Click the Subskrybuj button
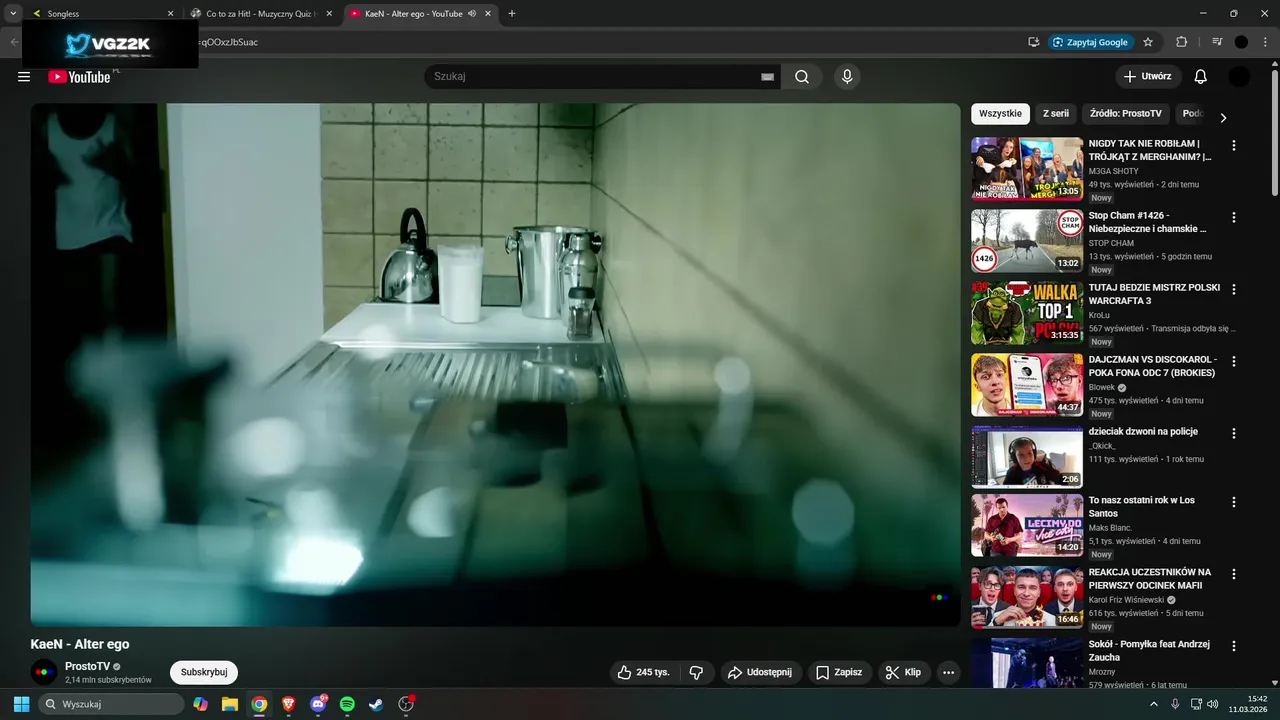1280x720 pixels. tap(204, 672)
